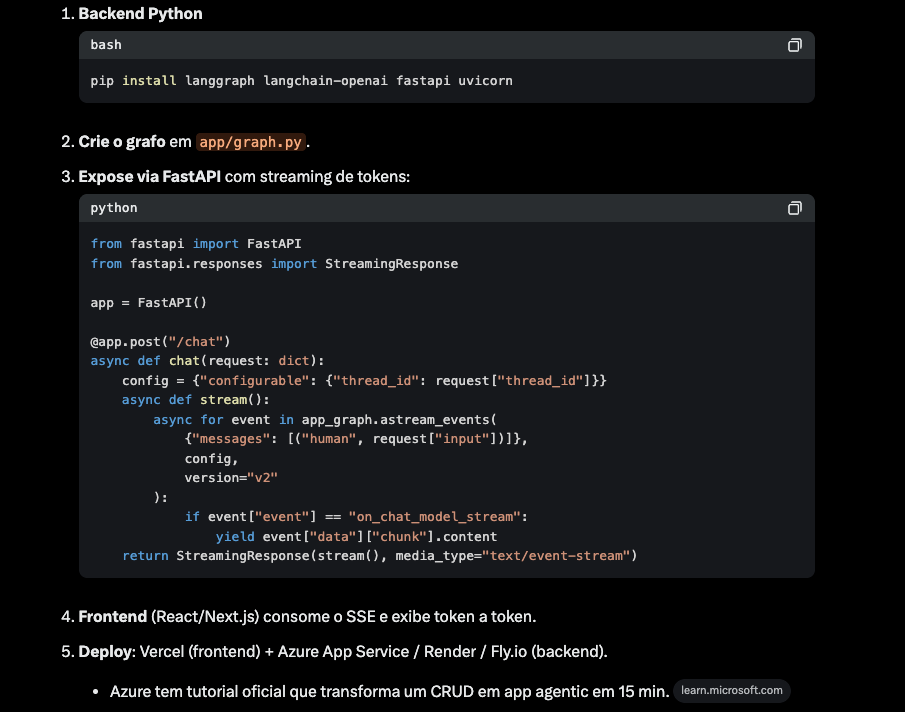Screen dimensions: 905x712
Task: Click the 'from fastapi import FastAPI' line
Action: 195,243
